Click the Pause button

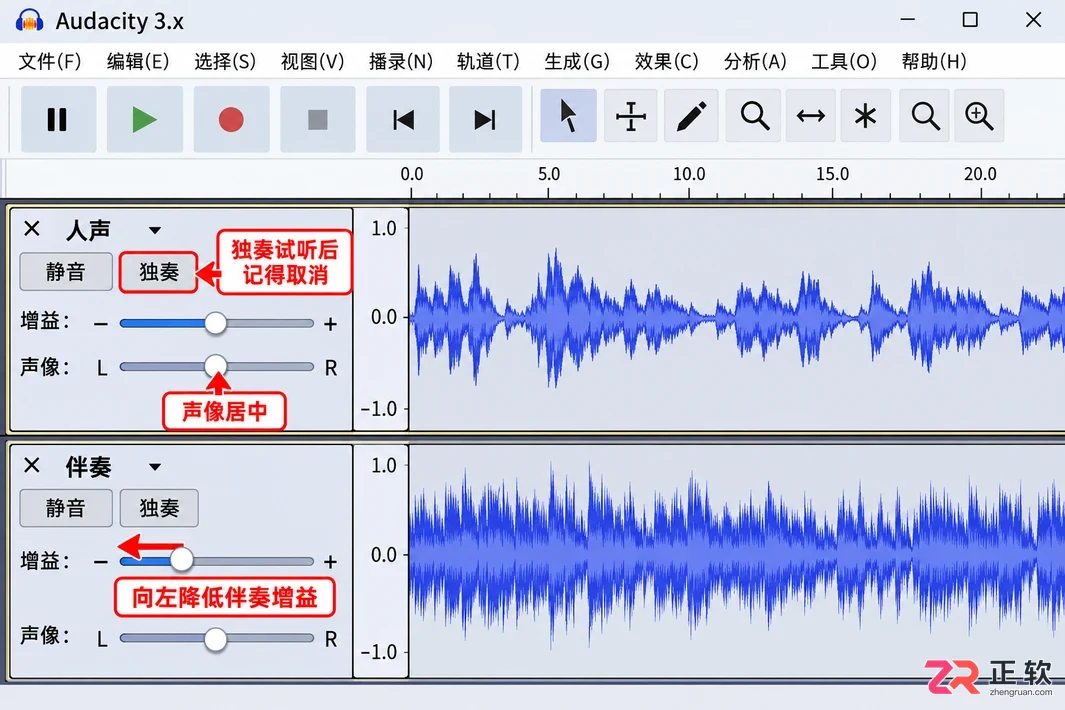pyautogui.click(x=58, y=120)
